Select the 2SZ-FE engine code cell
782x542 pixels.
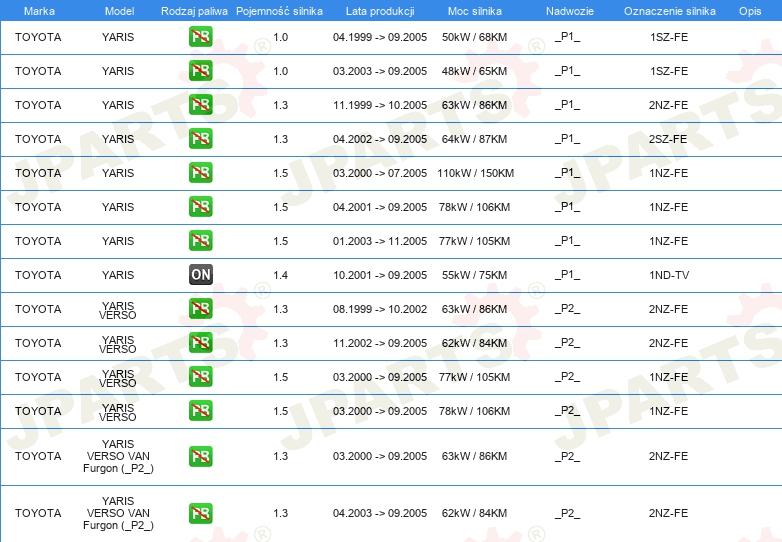[668, 139]
